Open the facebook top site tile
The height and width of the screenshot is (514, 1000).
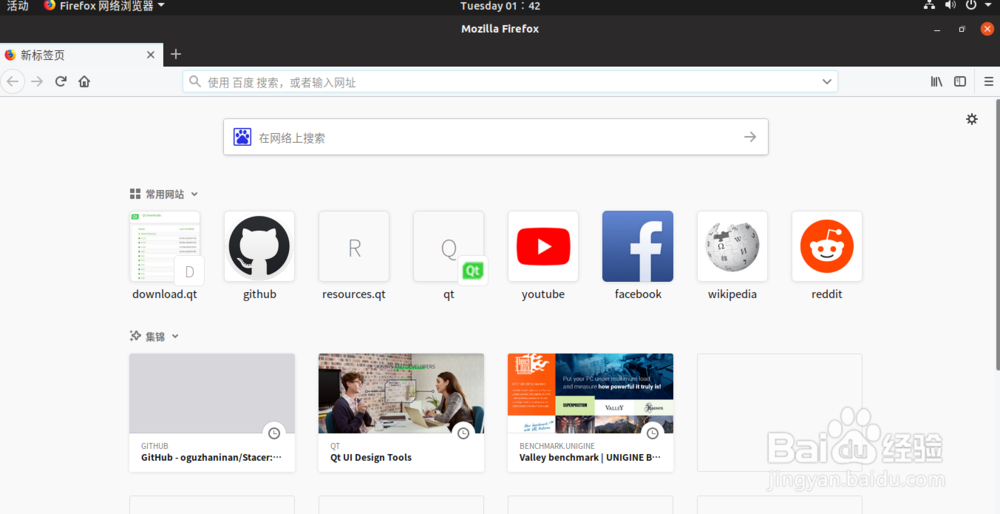click(x=638, y=246)
